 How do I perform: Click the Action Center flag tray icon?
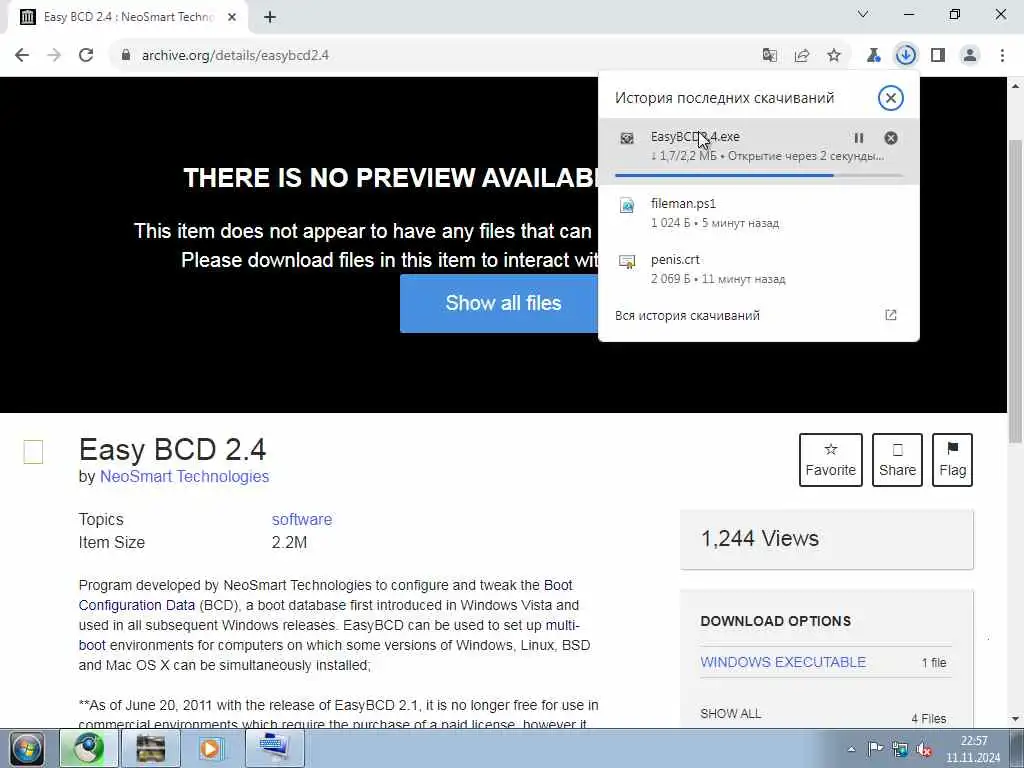tap(875, 749)
